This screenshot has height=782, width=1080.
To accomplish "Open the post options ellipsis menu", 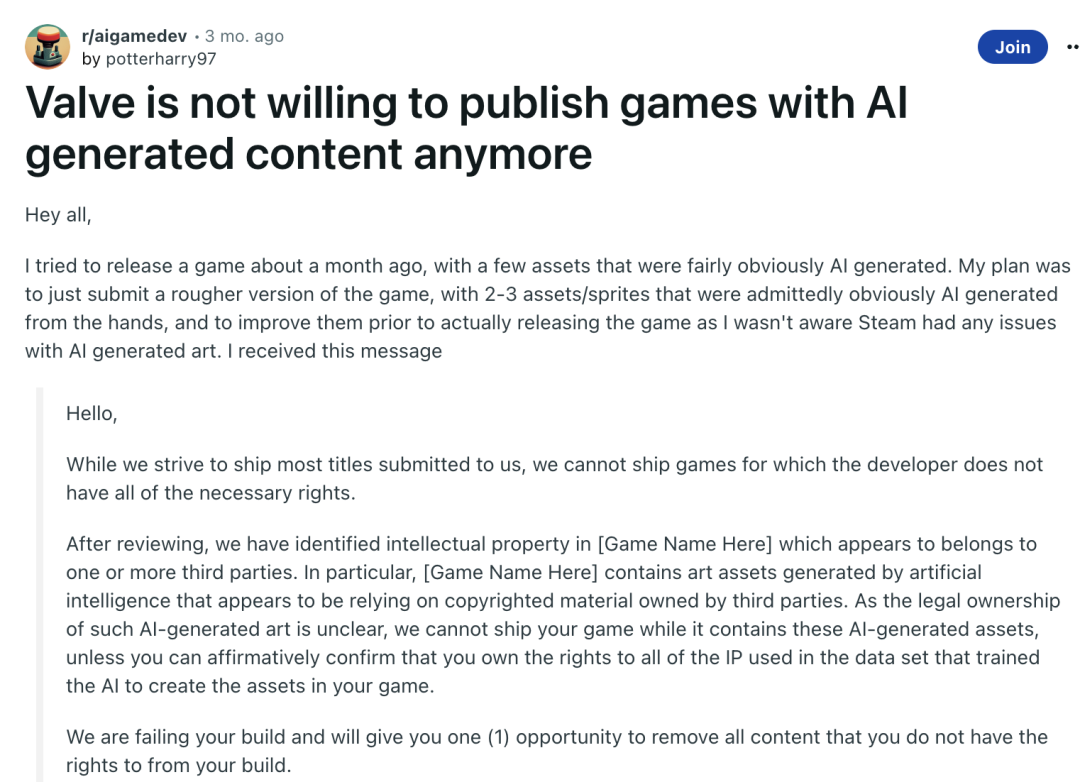I will pos(1073,47).
